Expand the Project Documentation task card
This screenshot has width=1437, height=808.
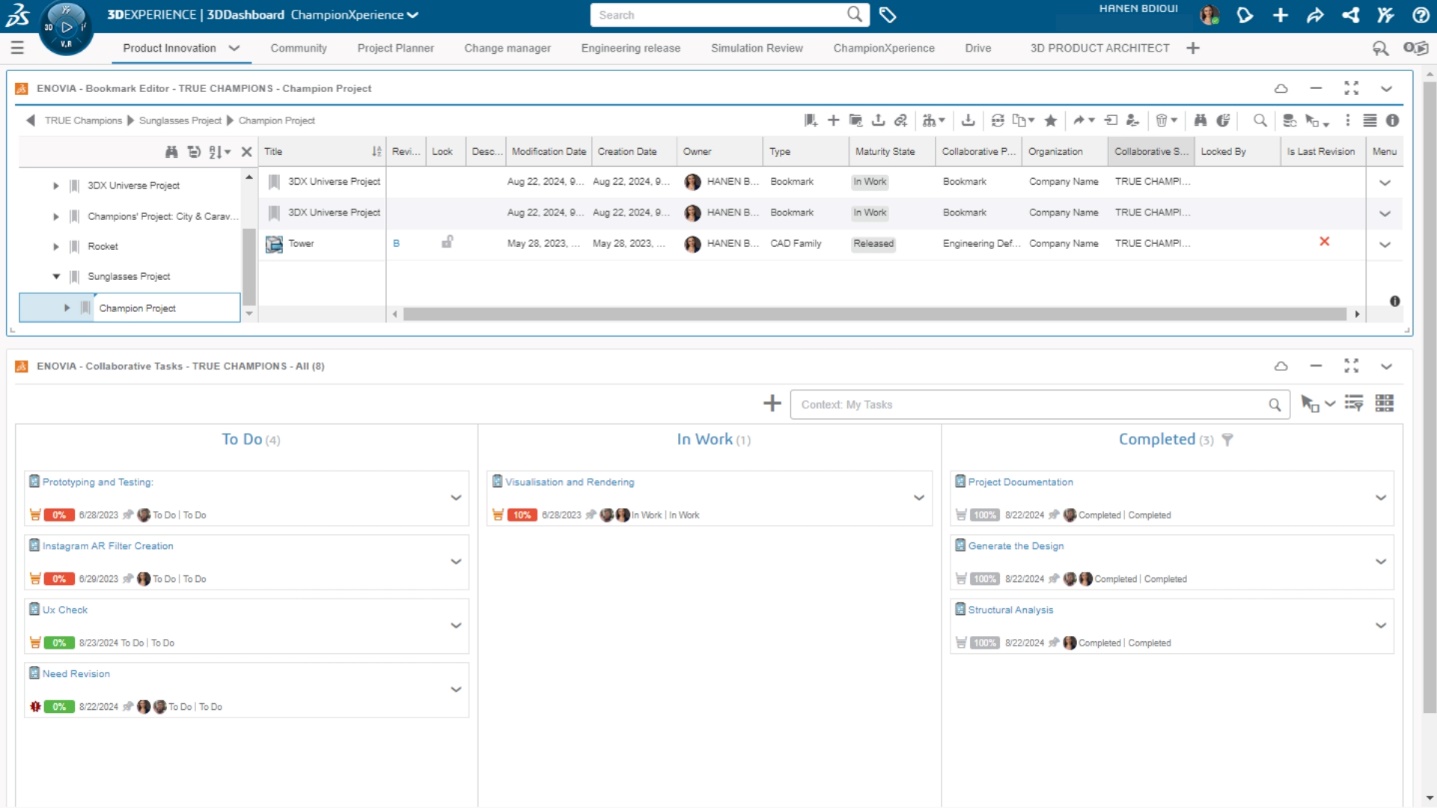point(1381,498)
